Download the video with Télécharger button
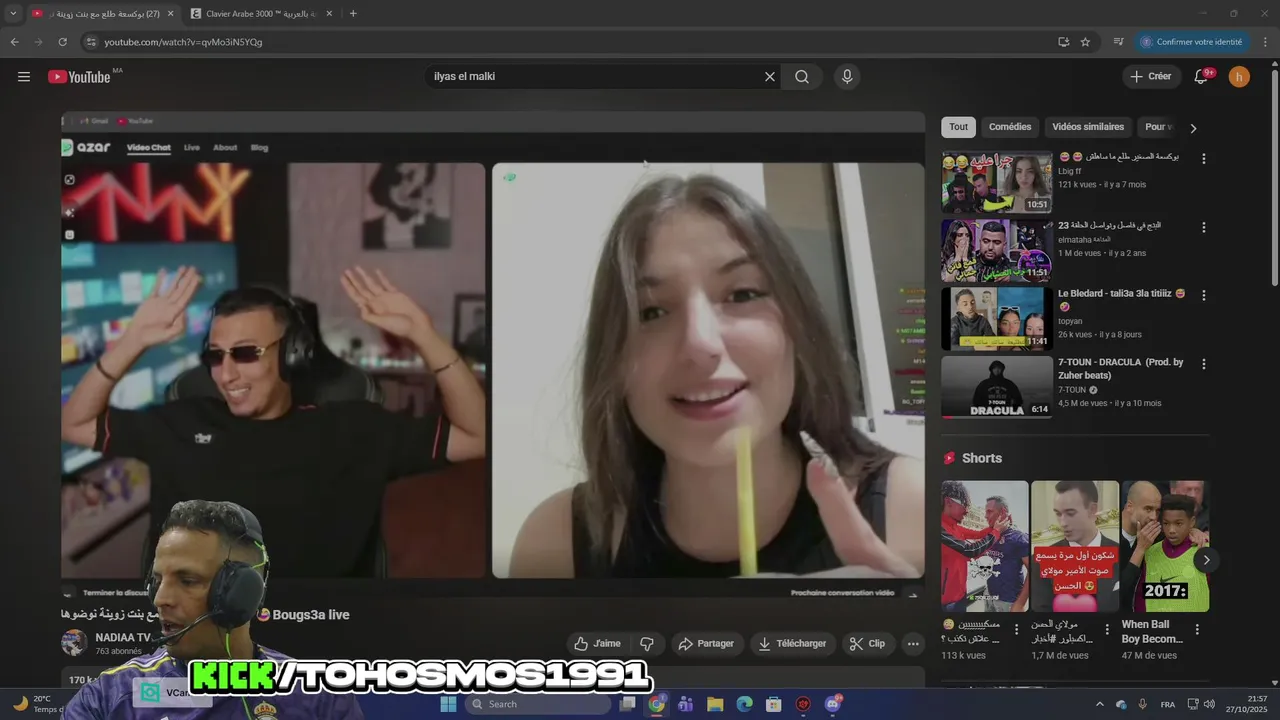The image size is (1280, 720). click(x=792, y=644)
